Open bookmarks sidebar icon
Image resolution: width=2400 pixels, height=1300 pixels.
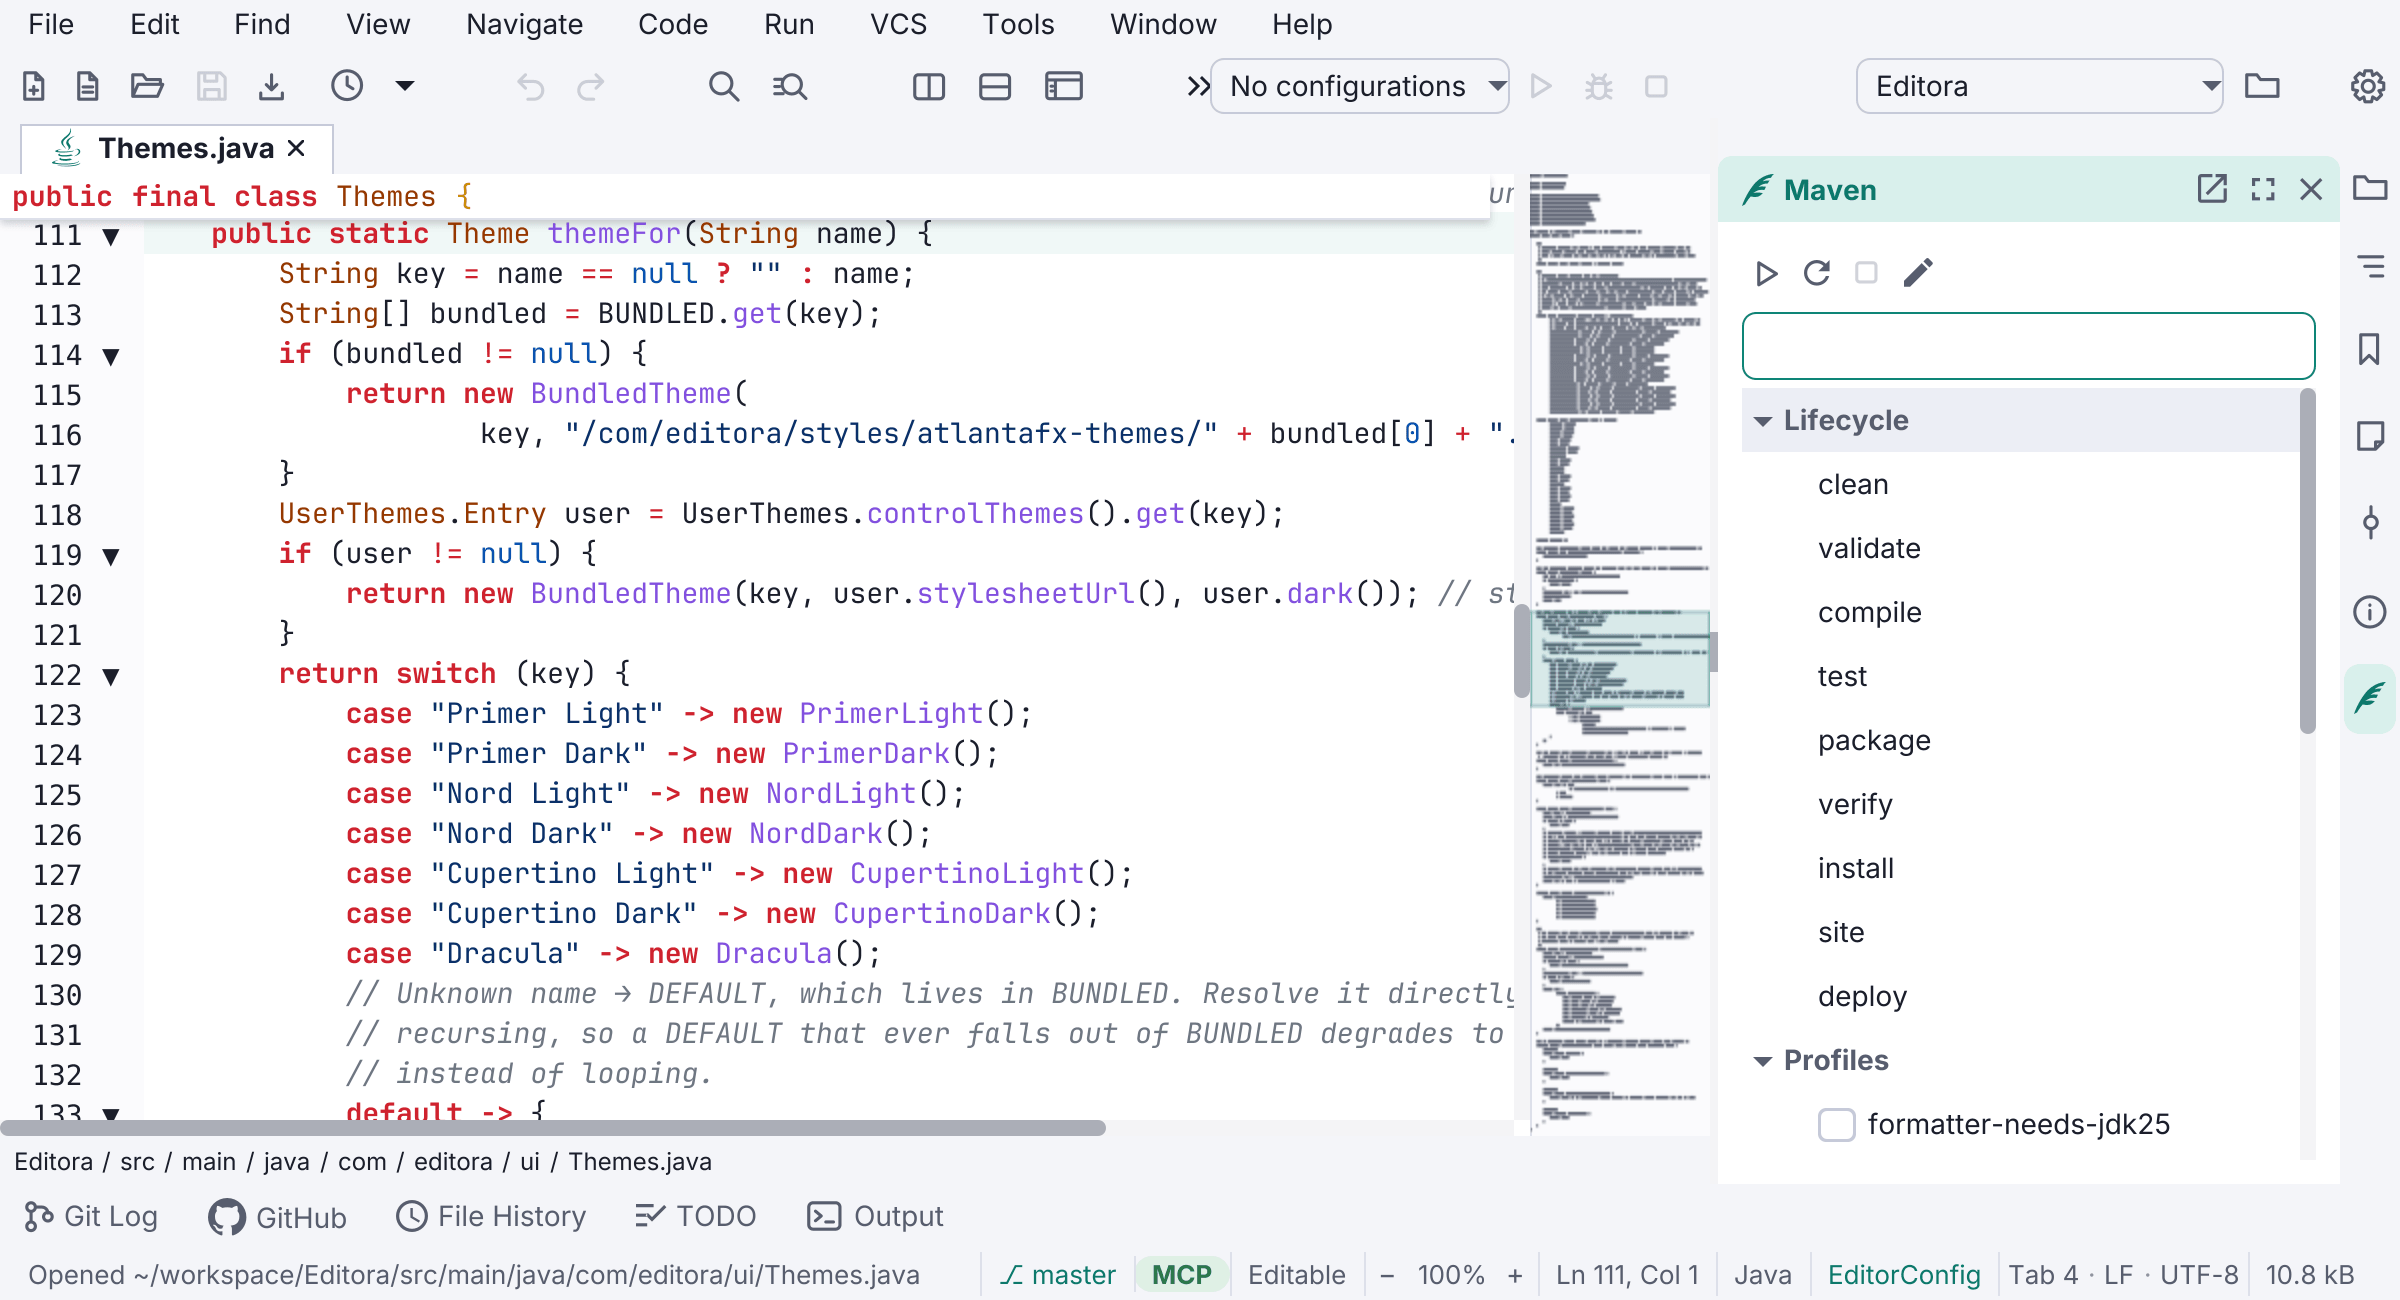(x=2369, y=350)
